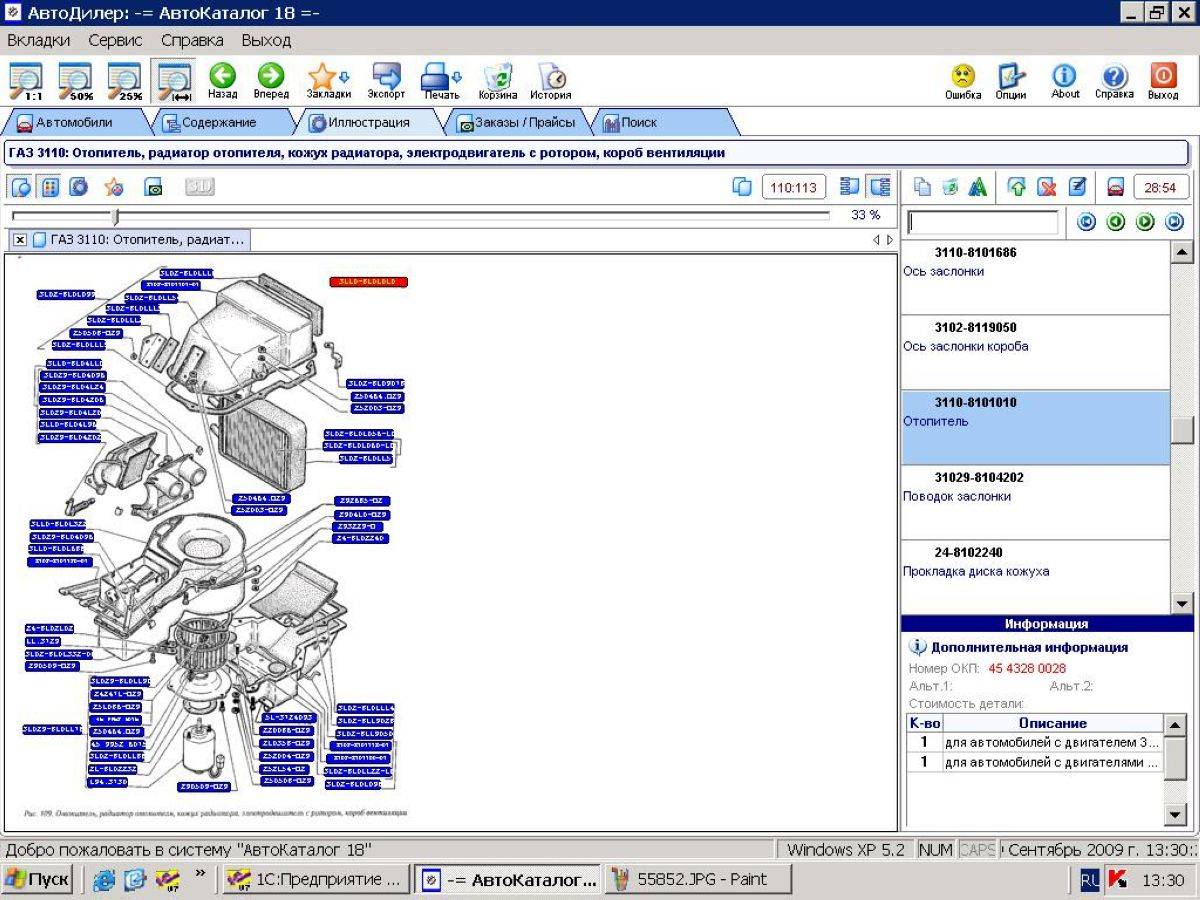Toggle the colored grid view button
The image size is (1200, 900).
49,187
